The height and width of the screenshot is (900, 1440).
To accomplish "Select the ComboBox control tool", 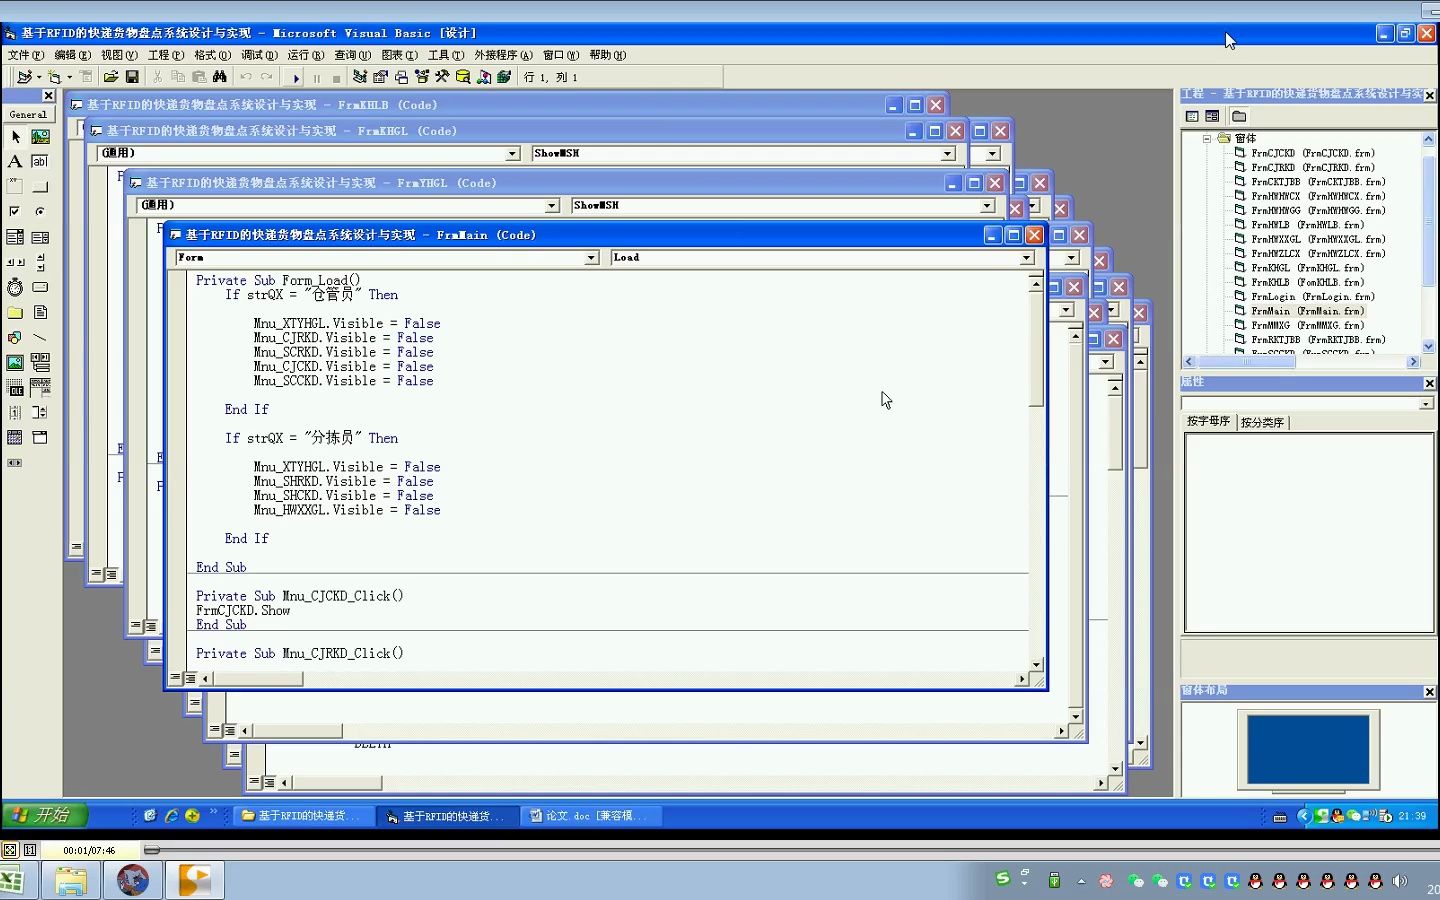I will (x=15, y=237).
